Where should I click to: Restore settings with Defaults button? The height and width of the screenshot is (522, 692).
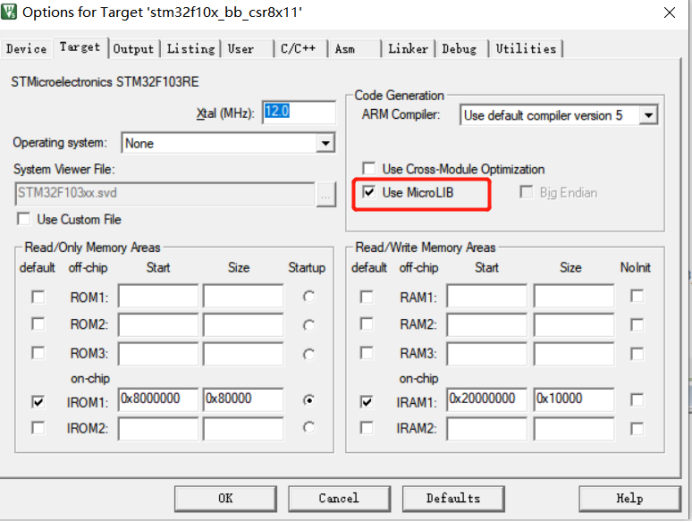453,499
